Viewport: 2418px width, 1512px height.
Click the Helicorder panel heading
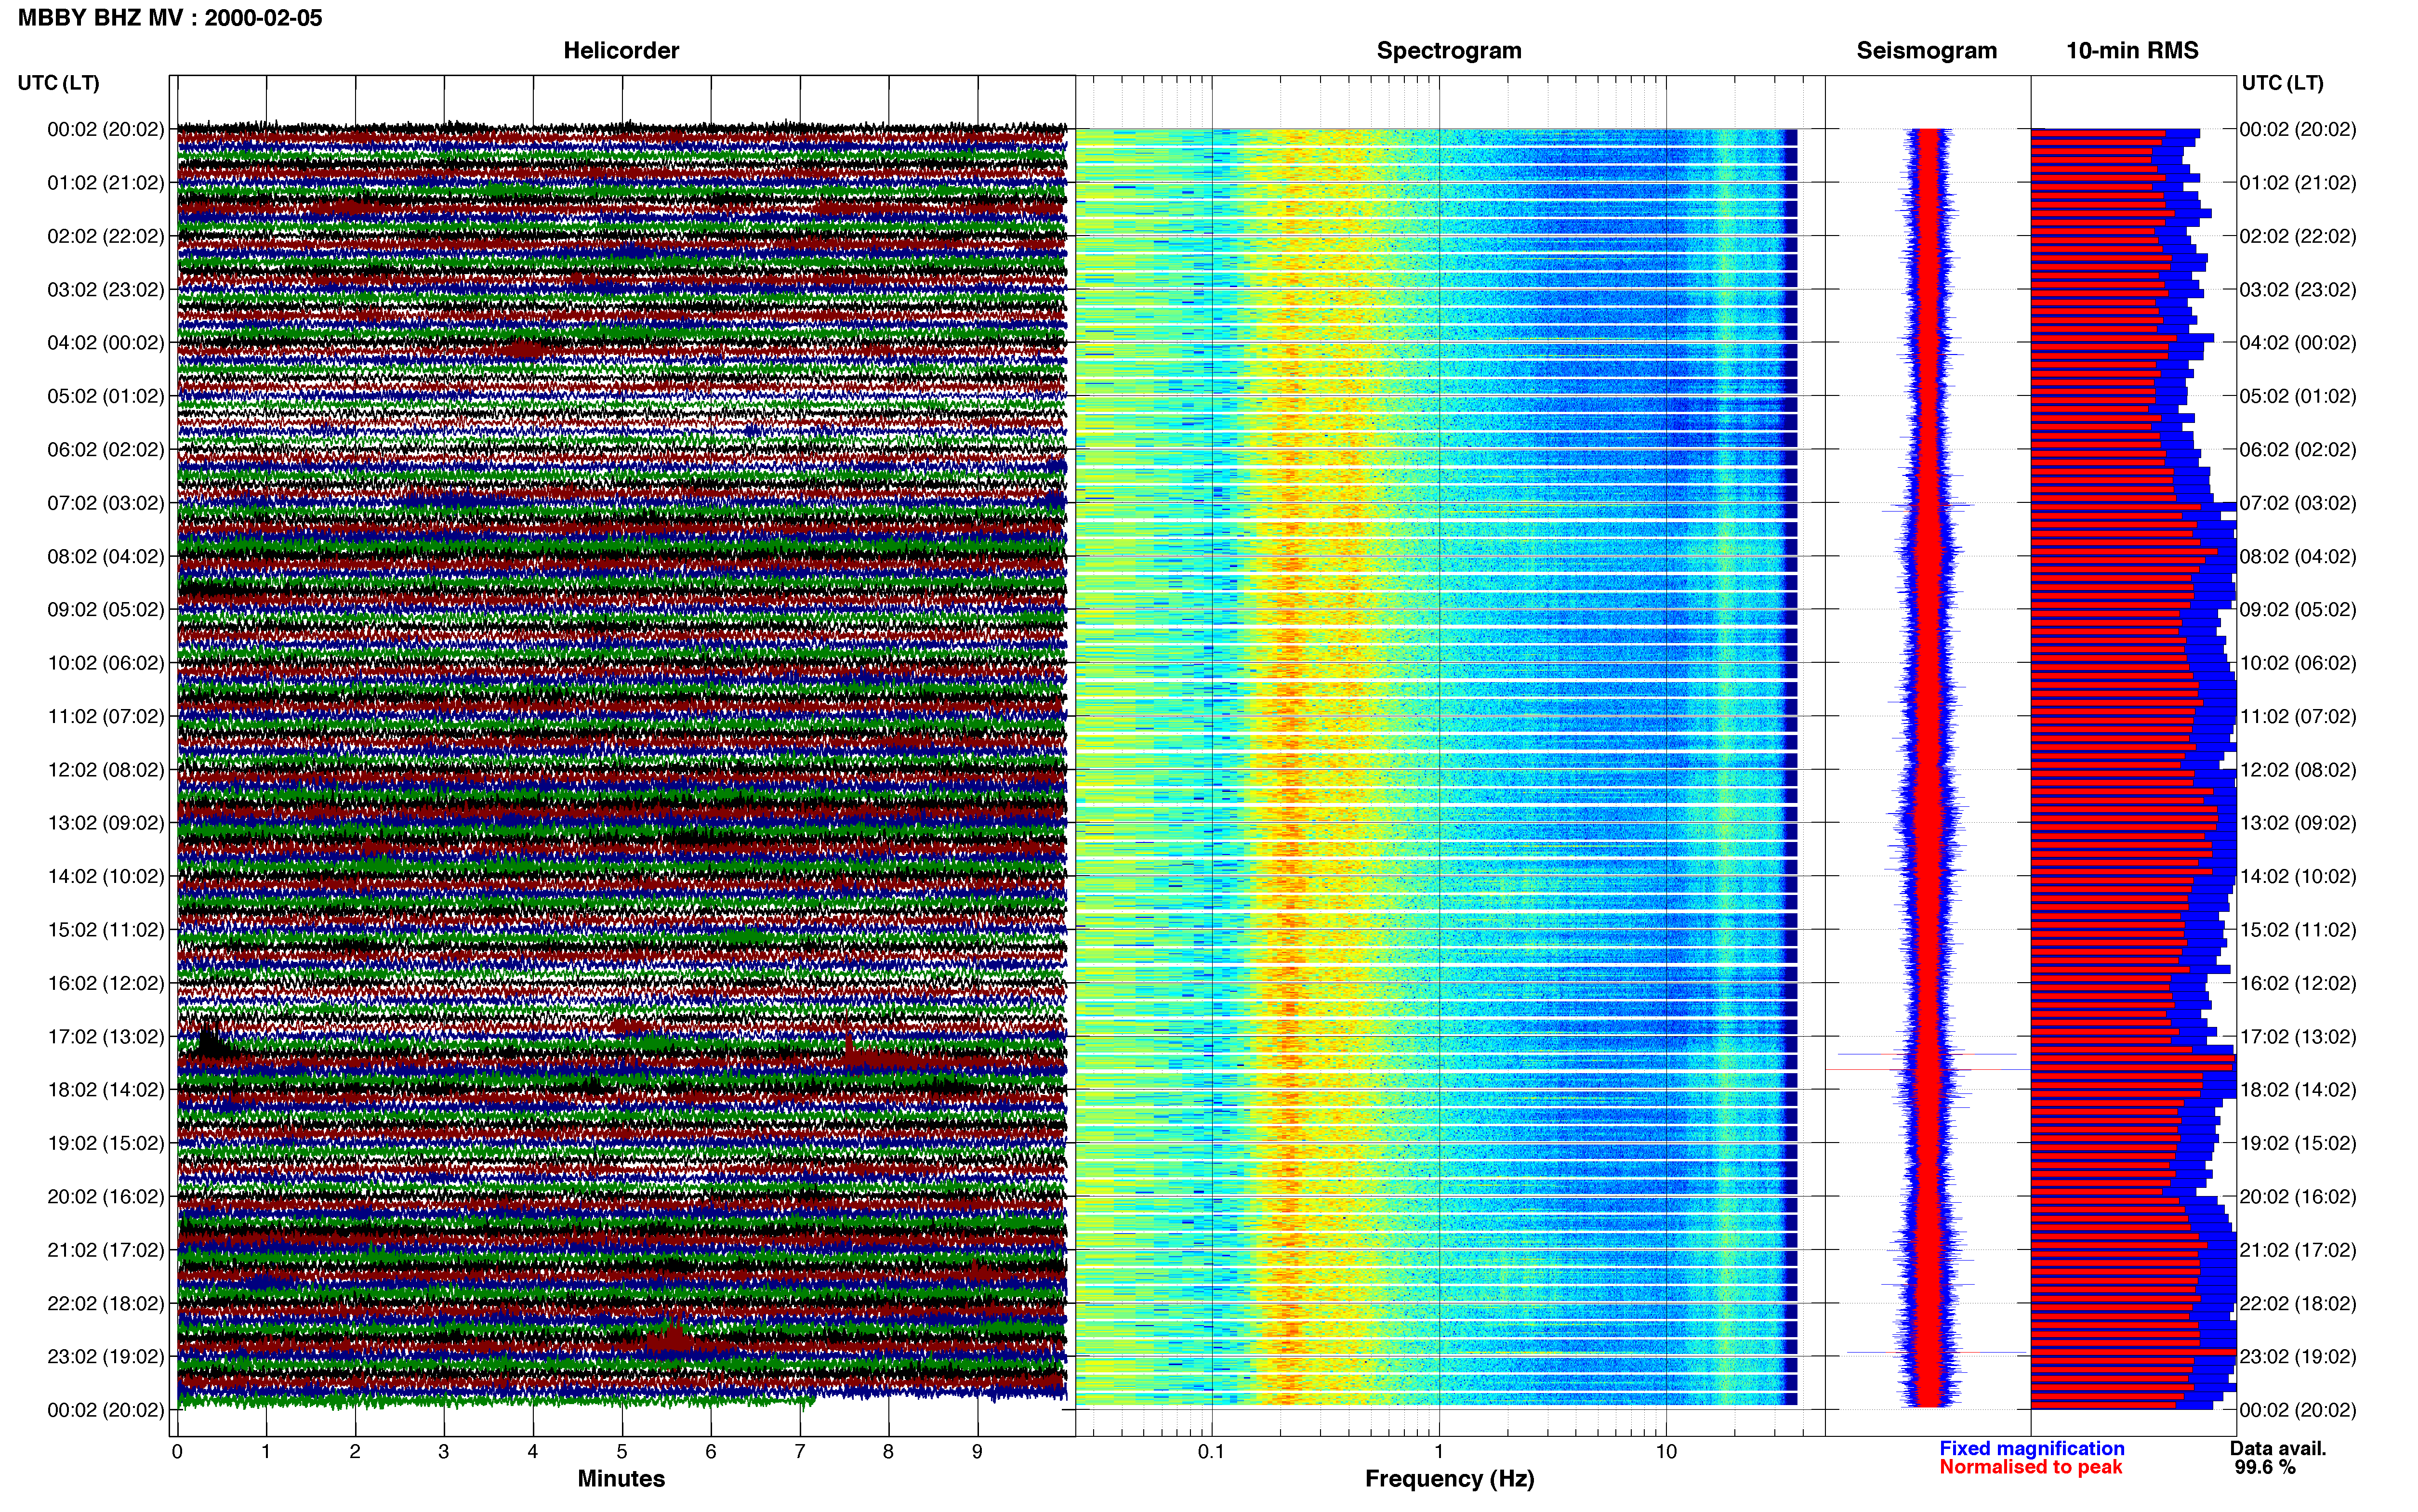click(621, 51)
